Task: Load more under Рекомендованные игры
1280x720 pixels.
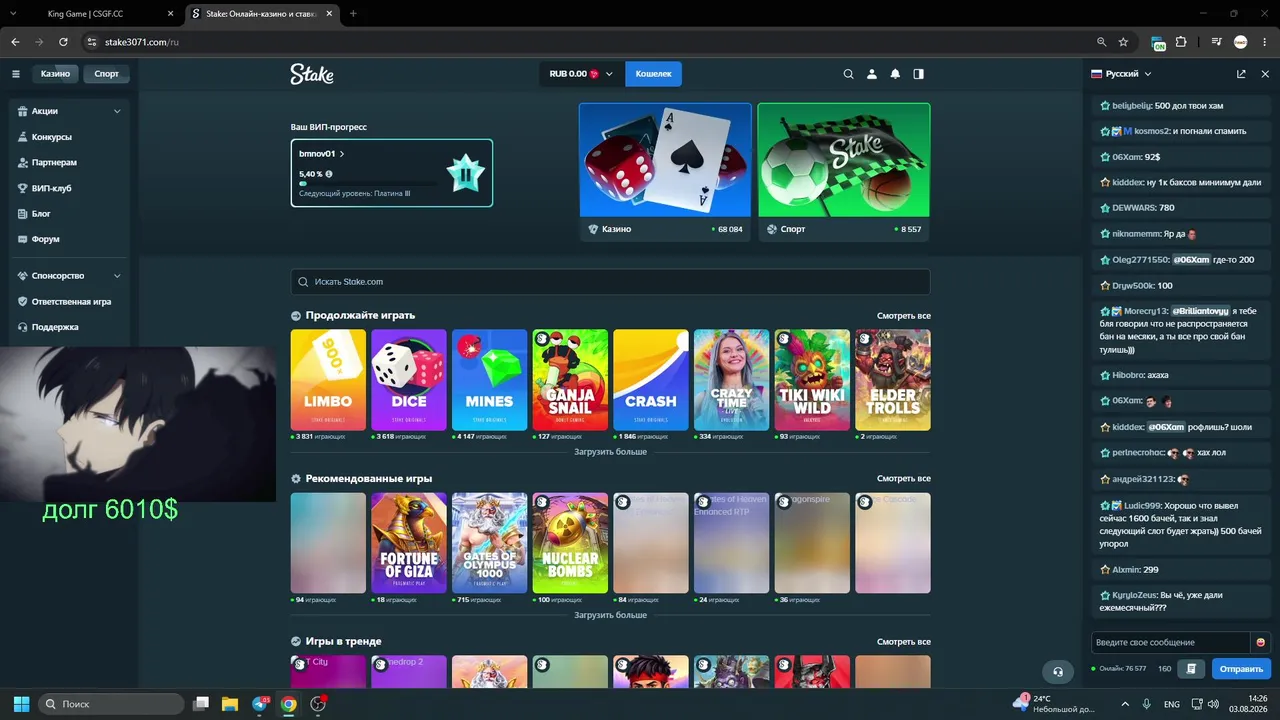Action: [x=610, y=615]
